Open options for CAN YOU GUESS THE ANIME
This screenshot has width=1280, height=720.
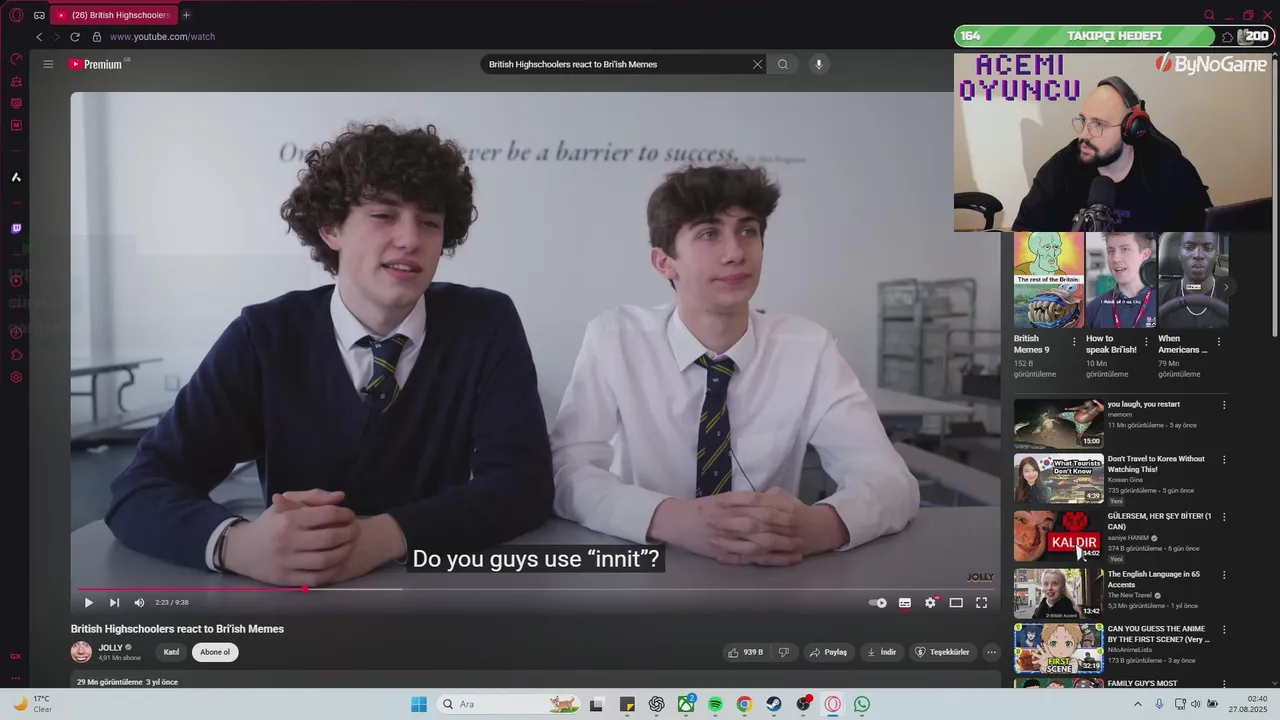[x=1224, y=630]
